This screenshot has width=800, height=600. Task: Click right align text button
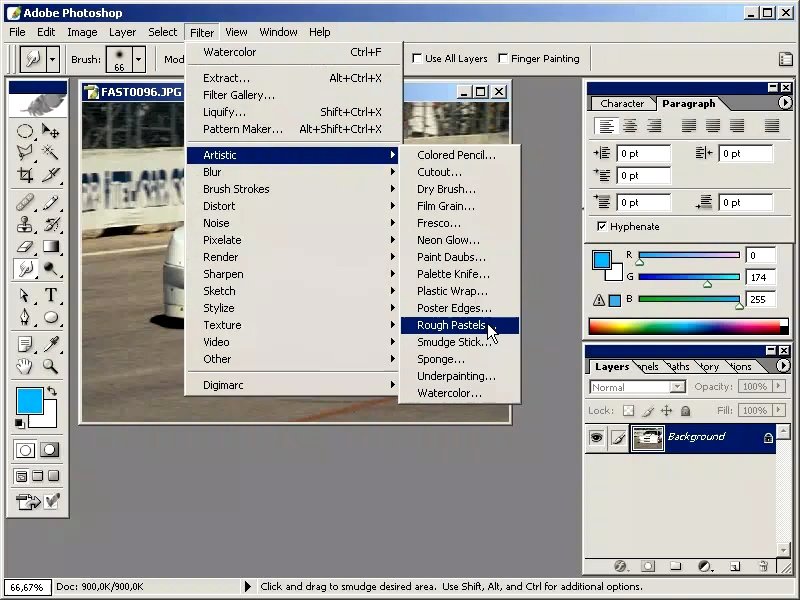coord(654,126)
